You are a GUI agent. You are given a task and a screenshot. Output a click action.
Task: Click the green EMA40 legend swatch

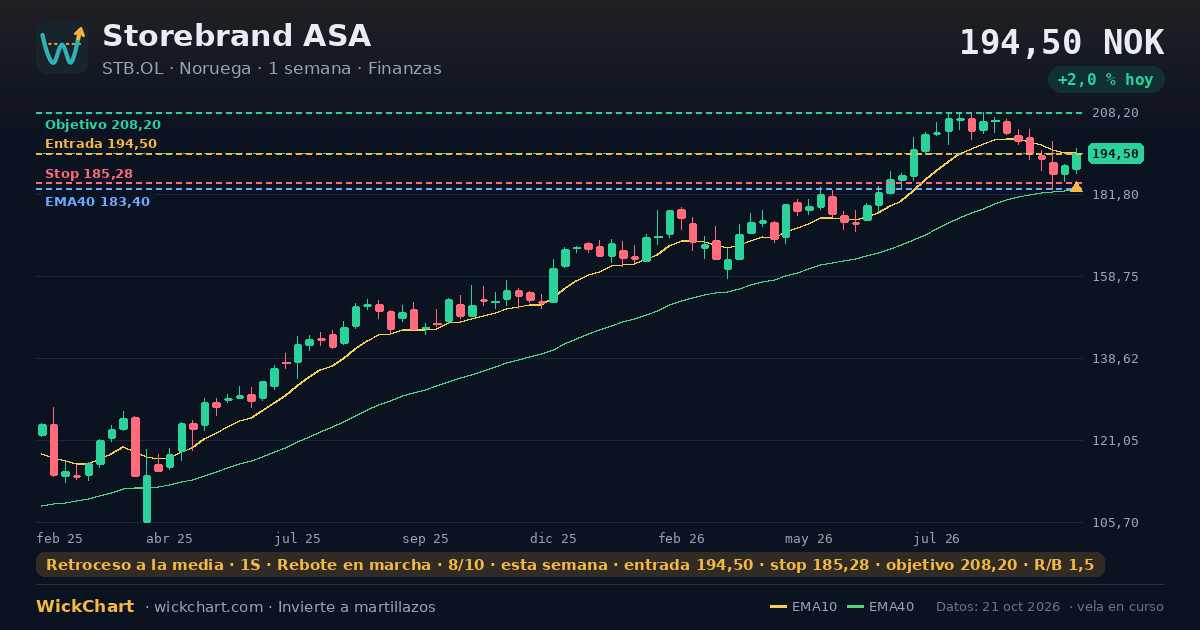(855, 607)
